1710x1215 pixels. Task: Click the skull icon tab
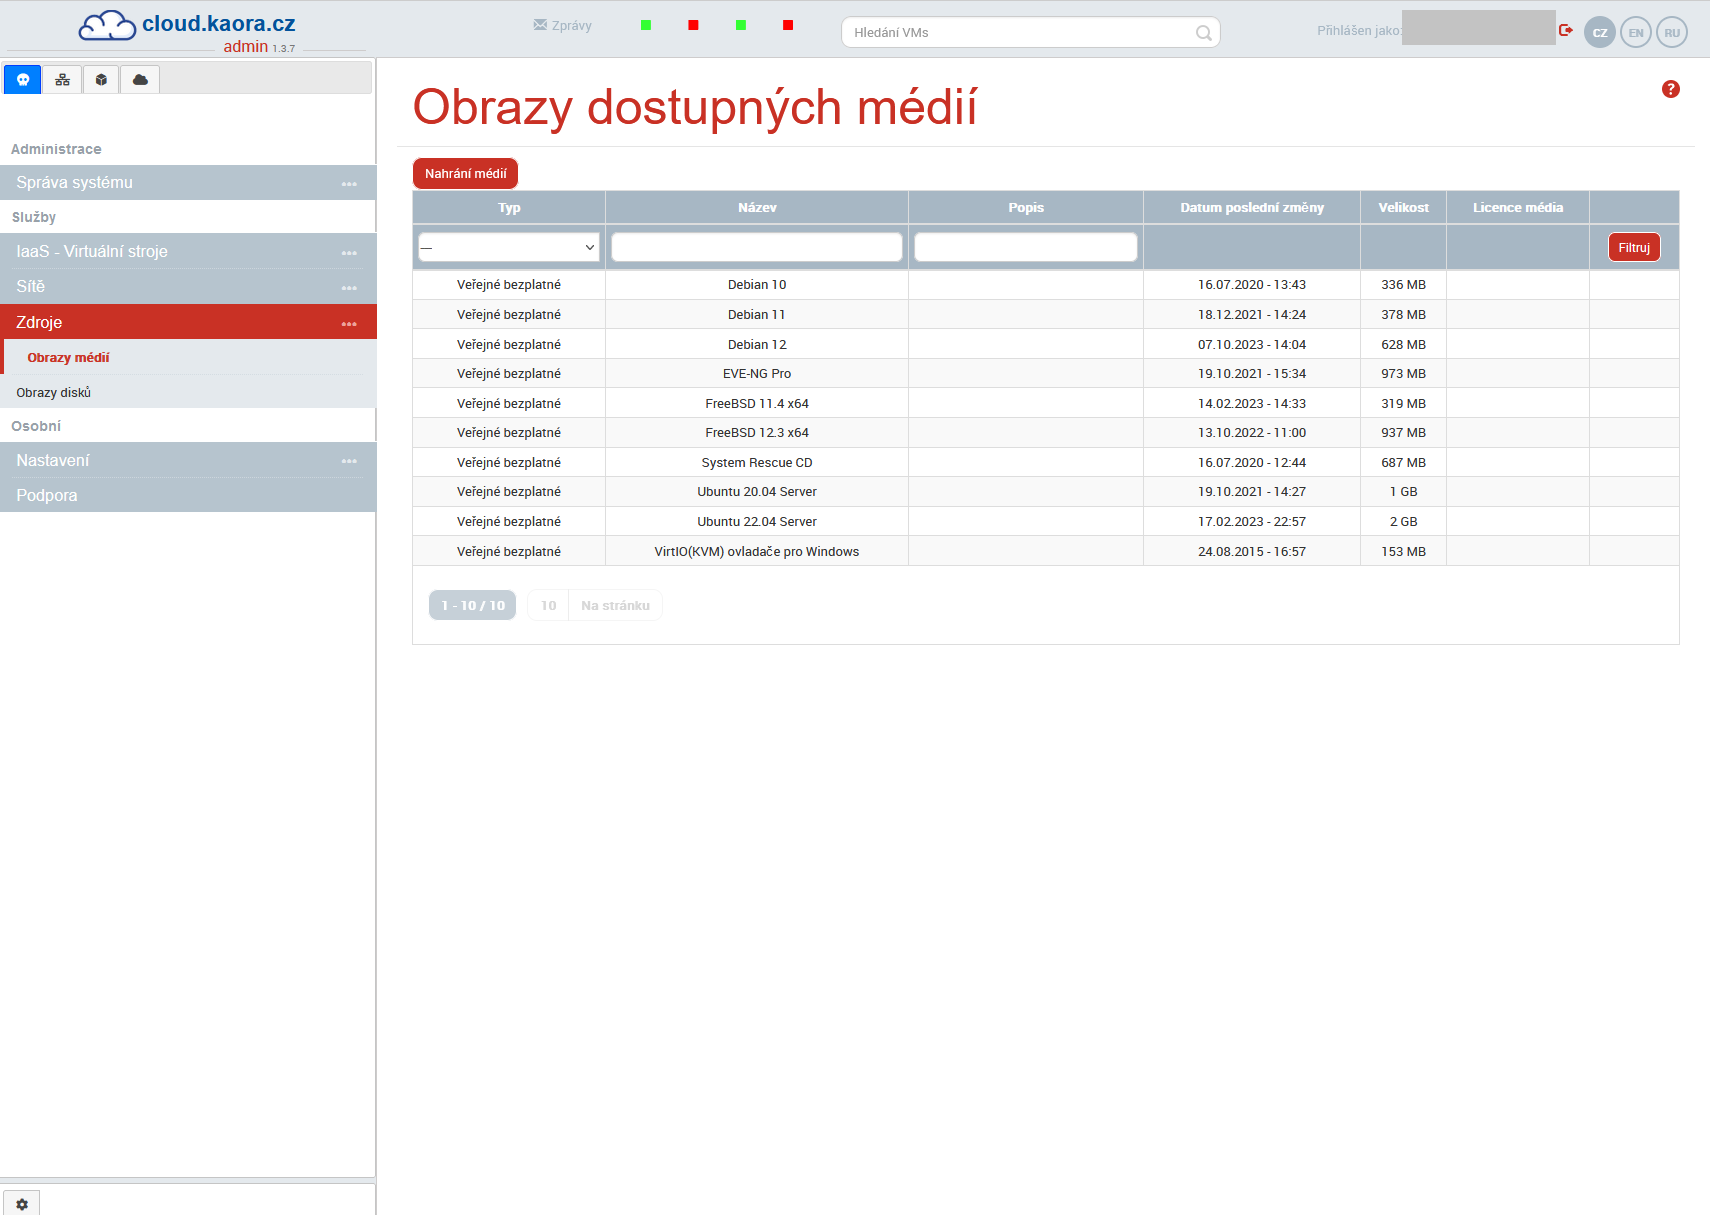point(23,80)
